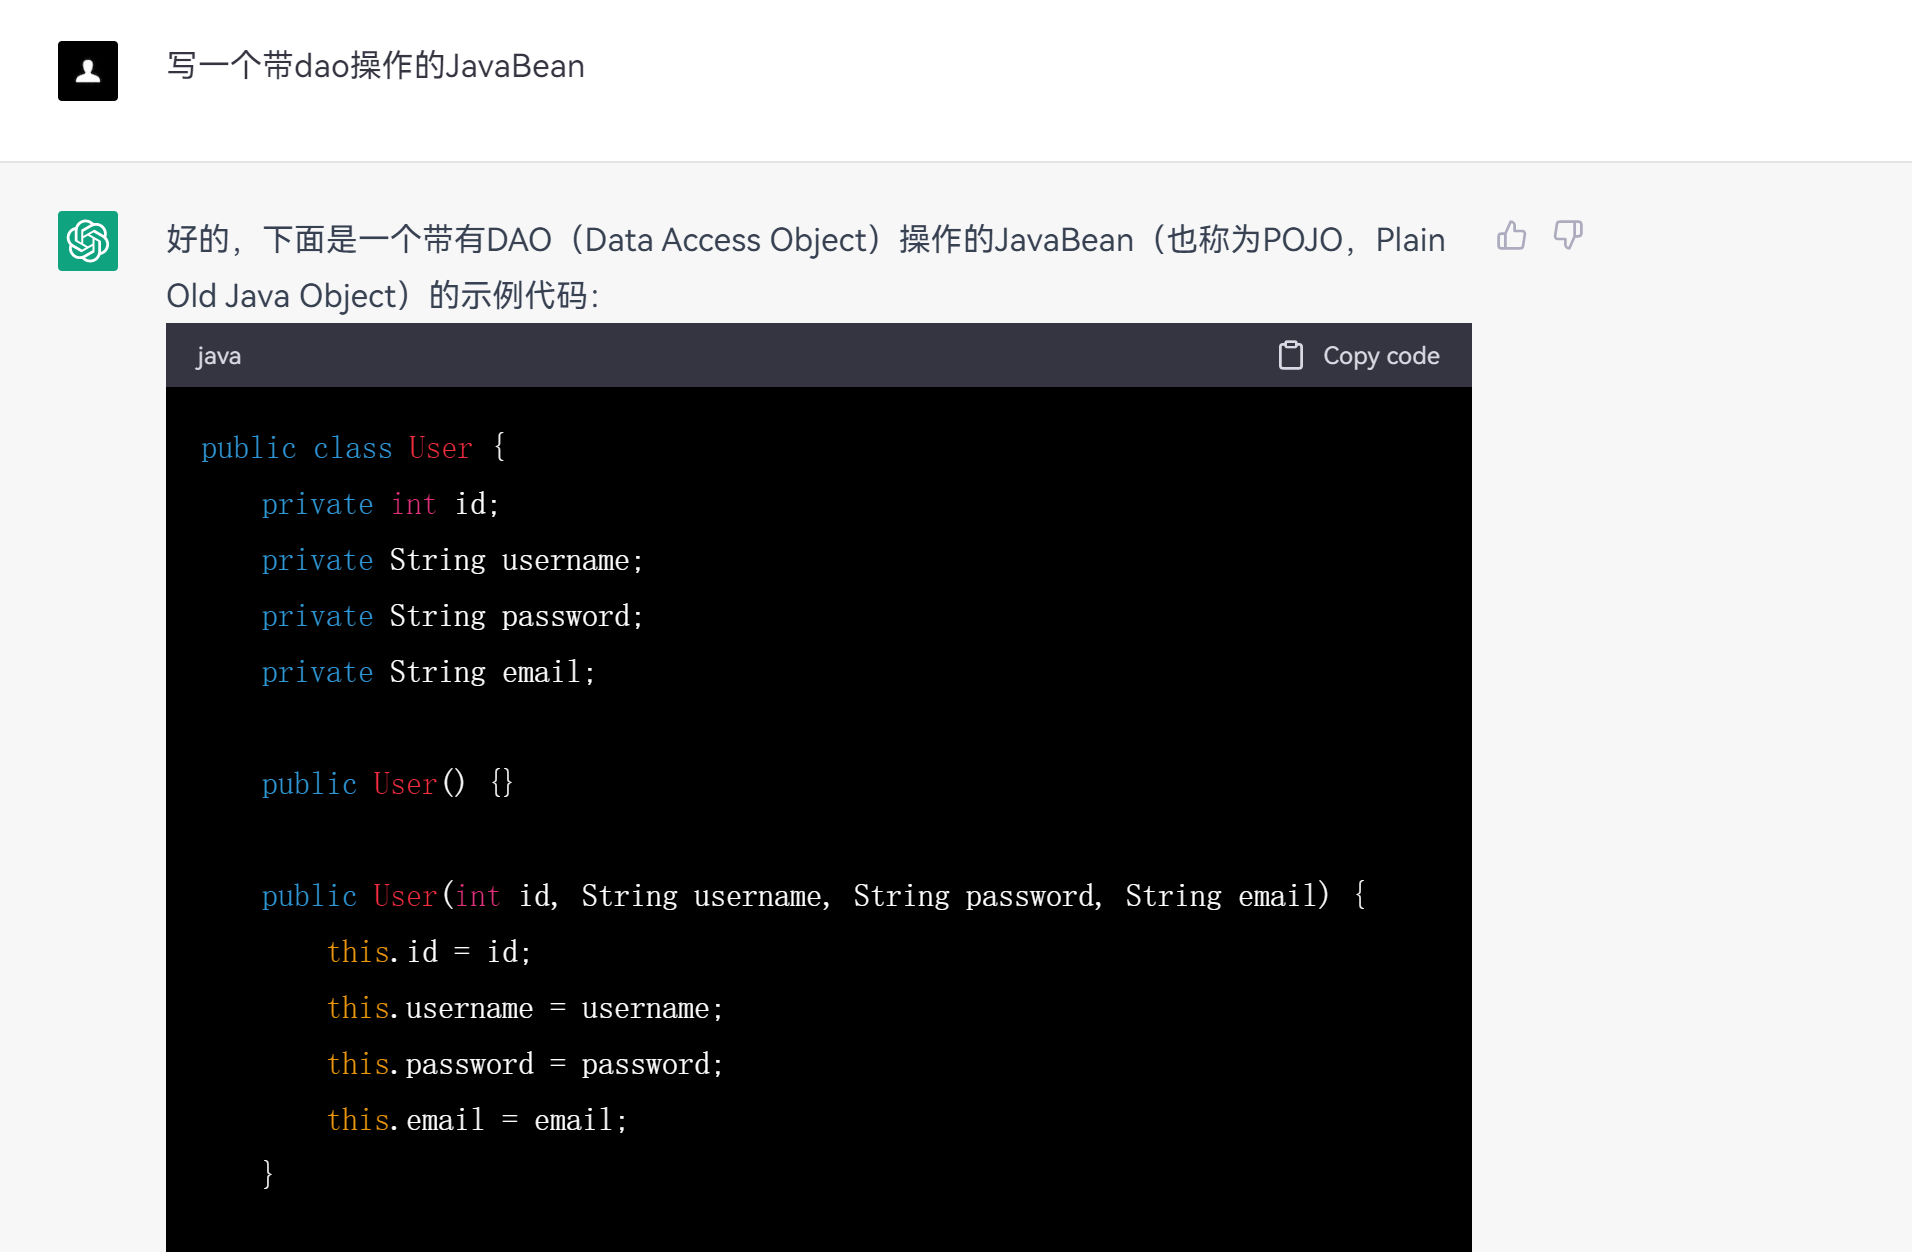Click the java language label on the code block

pyautogui.click(x=218, y=355)
